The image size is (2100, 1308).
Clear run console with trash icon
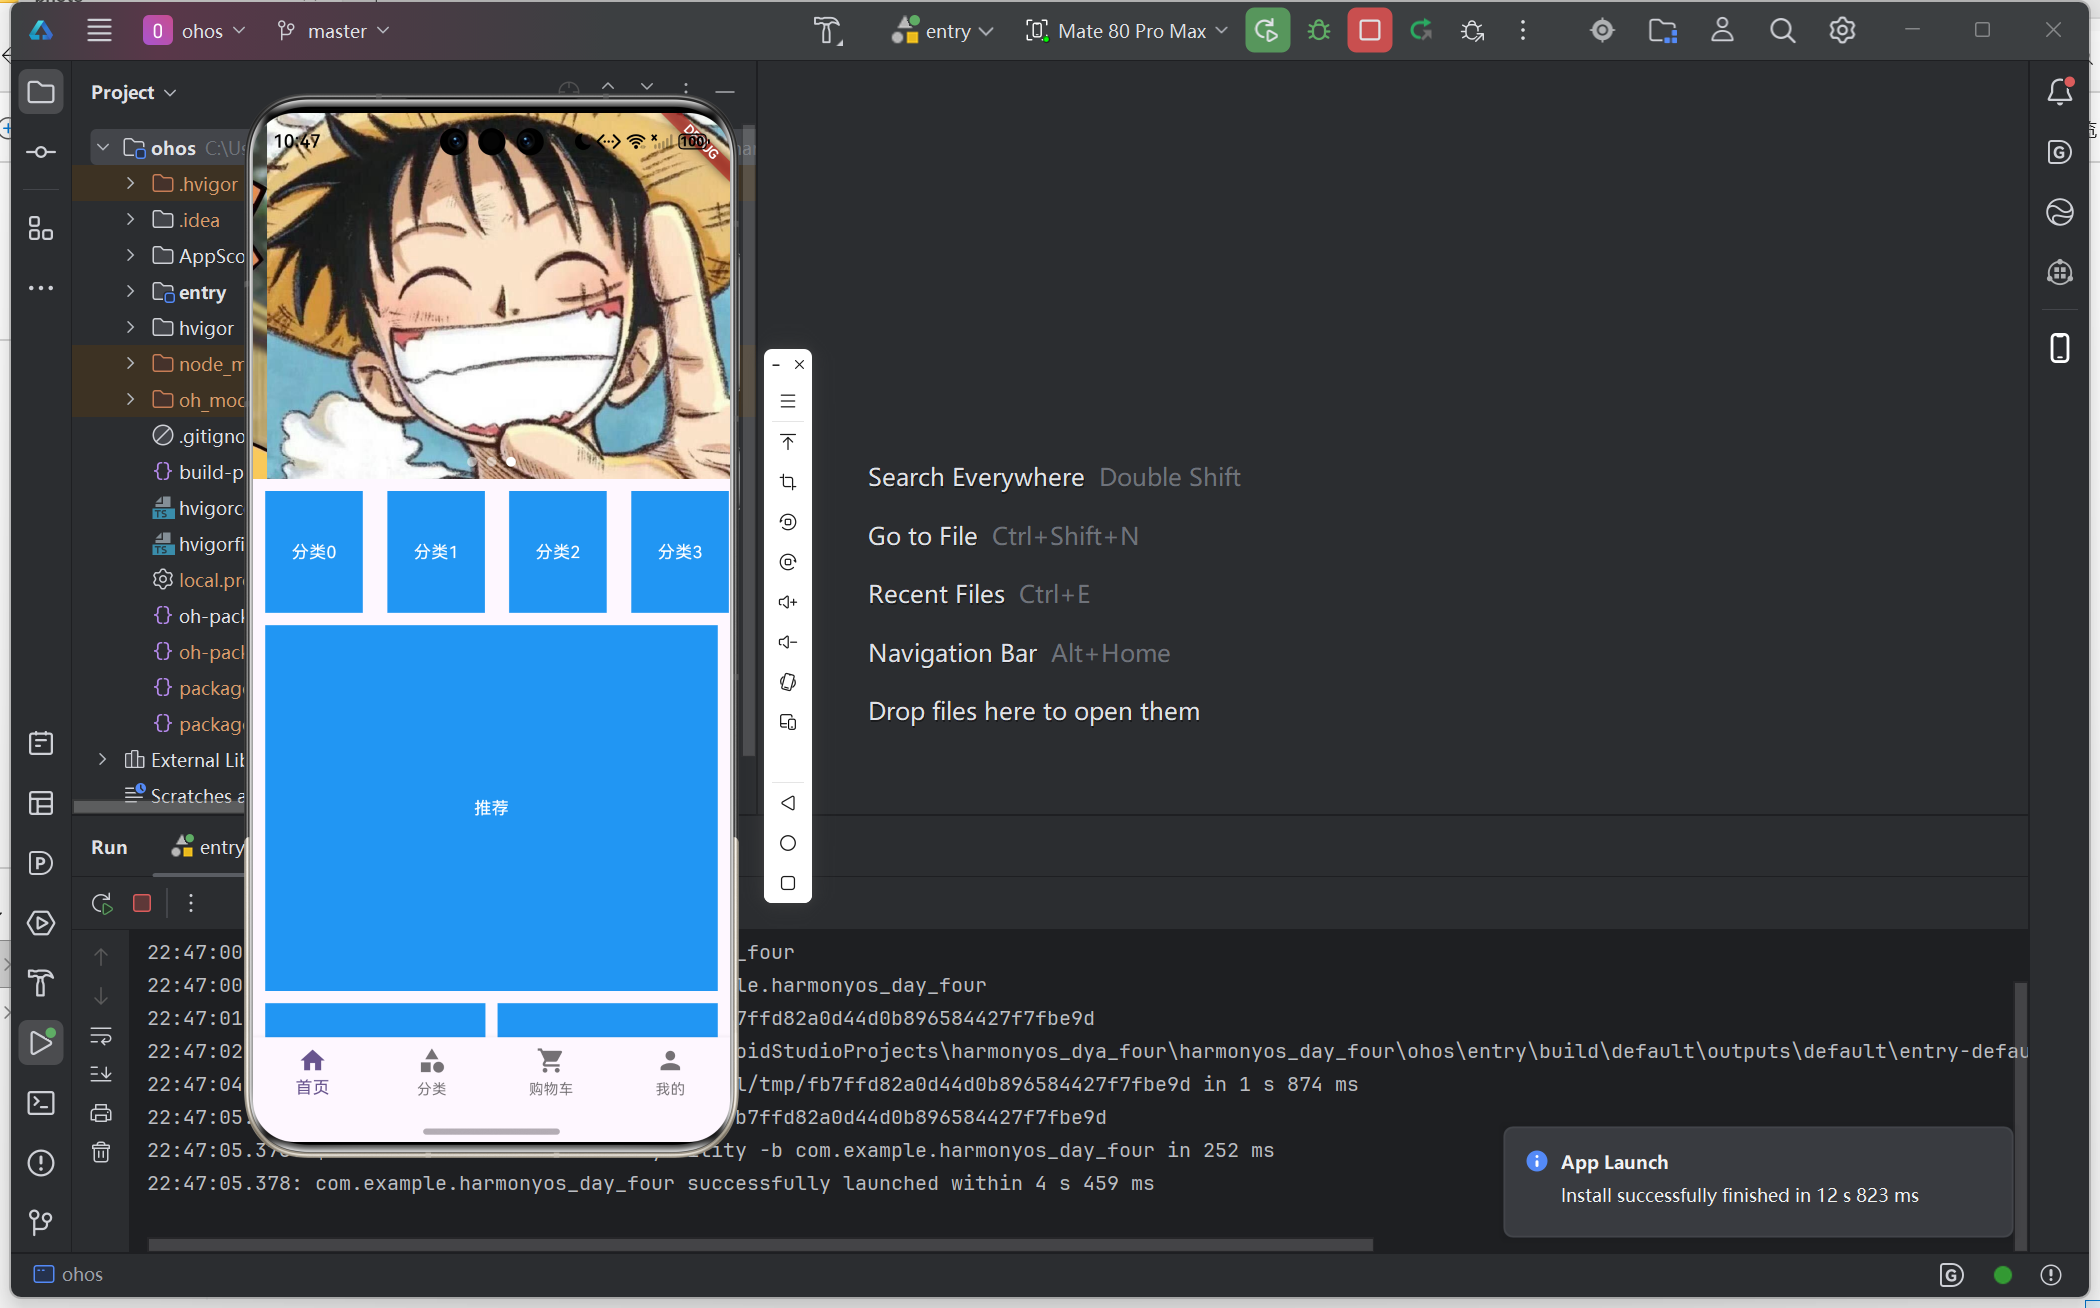[101, 1152]
